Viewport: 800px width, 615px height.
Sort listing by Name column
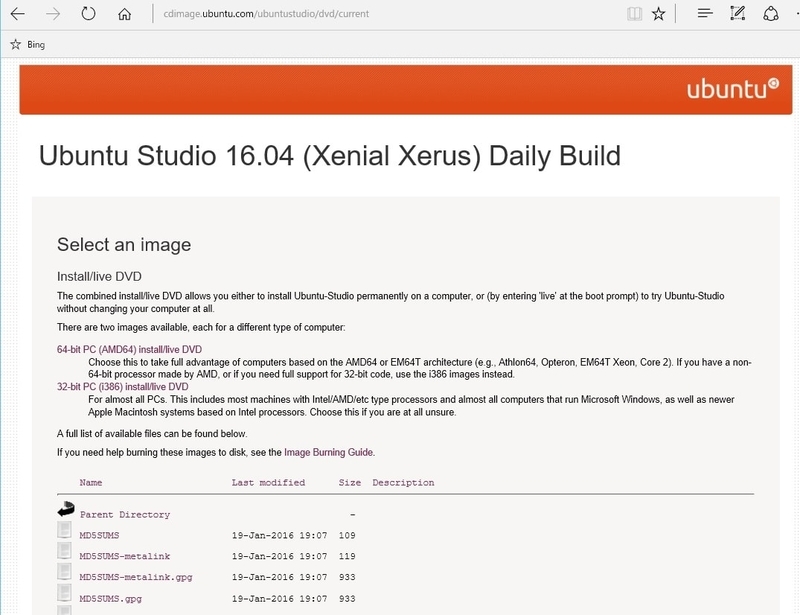tap(91, 483)
